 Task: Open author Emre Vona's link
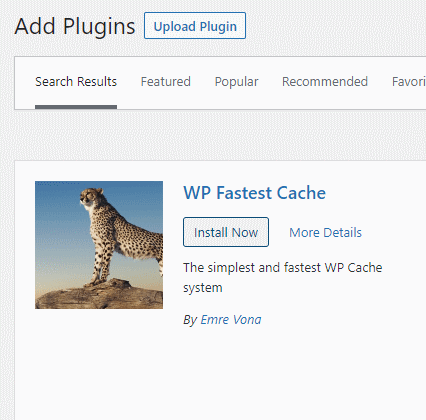point(231,320)
